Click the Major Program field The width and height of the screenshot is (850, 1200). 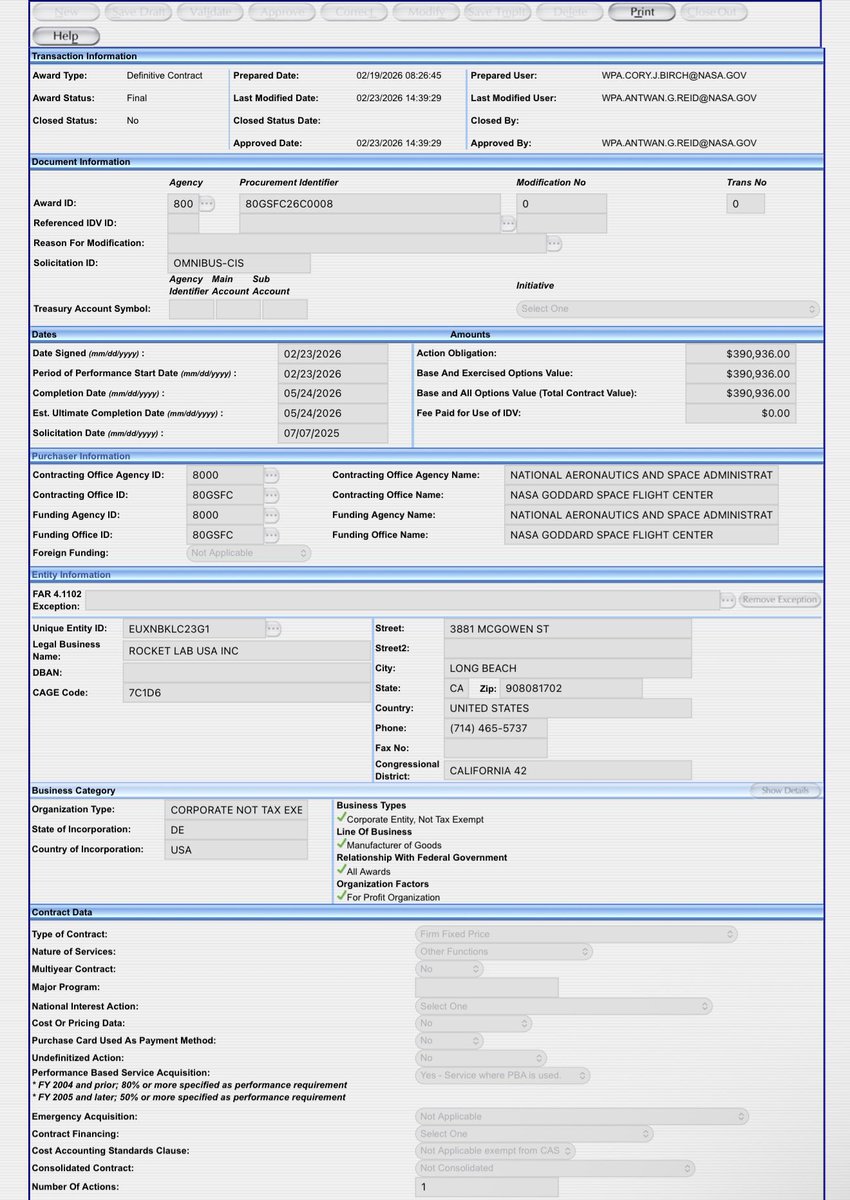point(487,988)
